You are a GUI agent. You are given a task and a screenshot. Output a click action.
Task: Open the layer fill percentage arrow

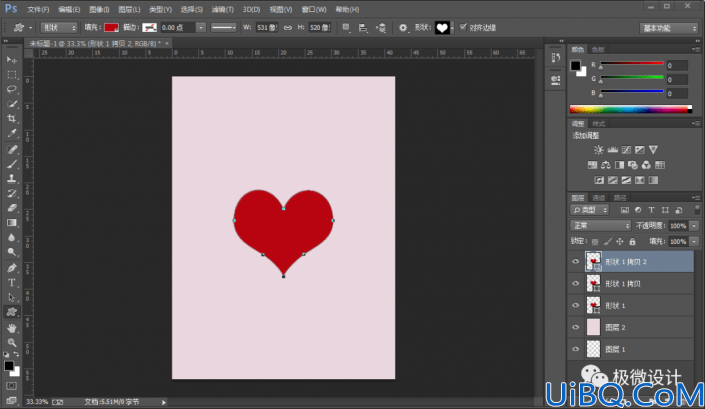(695, 242)
